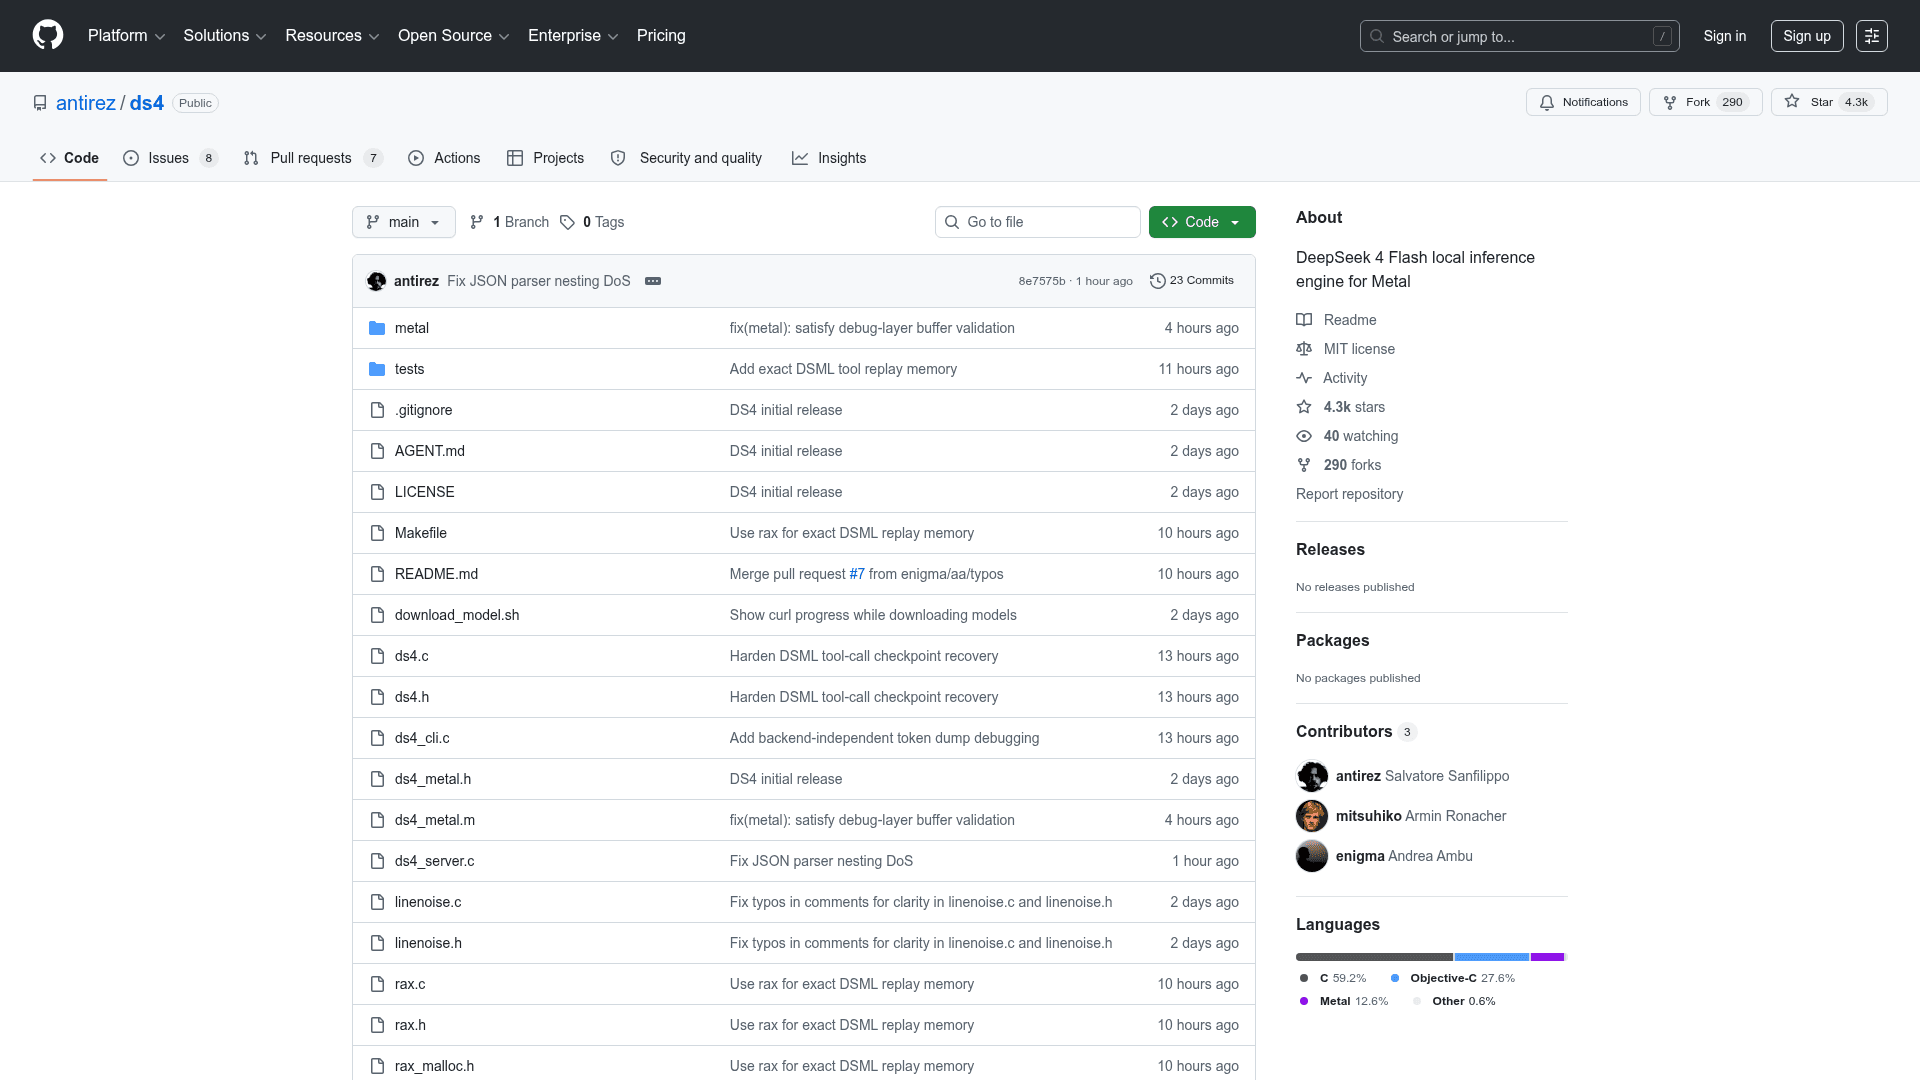Open the green Code dropdown
1920x1080 pixels.
(x=1202, y=222)
